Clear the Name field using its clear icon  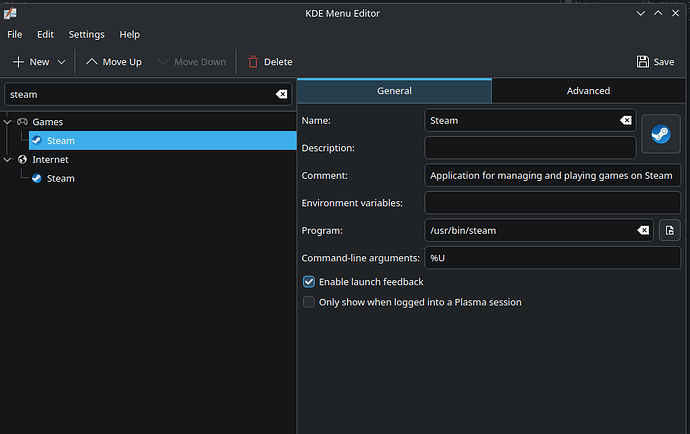(625, 120)
